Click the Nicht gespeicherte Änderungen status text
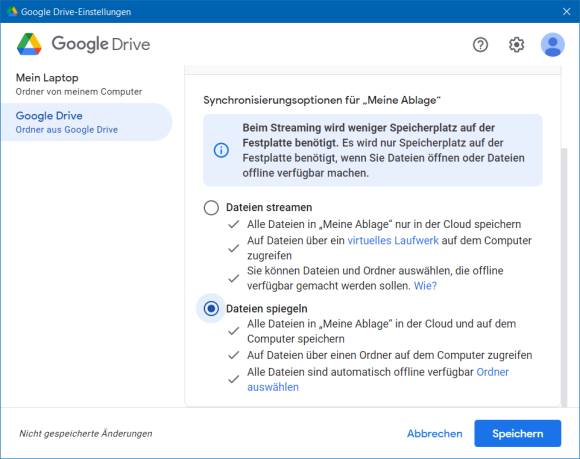The width and height of the screenshot is (580, 459). tap(85, 433)
